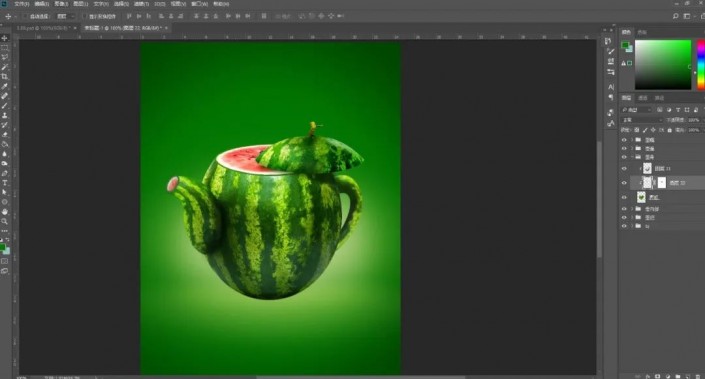Select the Clone Stamp tool
705x379 pixels.
point(4,115)
